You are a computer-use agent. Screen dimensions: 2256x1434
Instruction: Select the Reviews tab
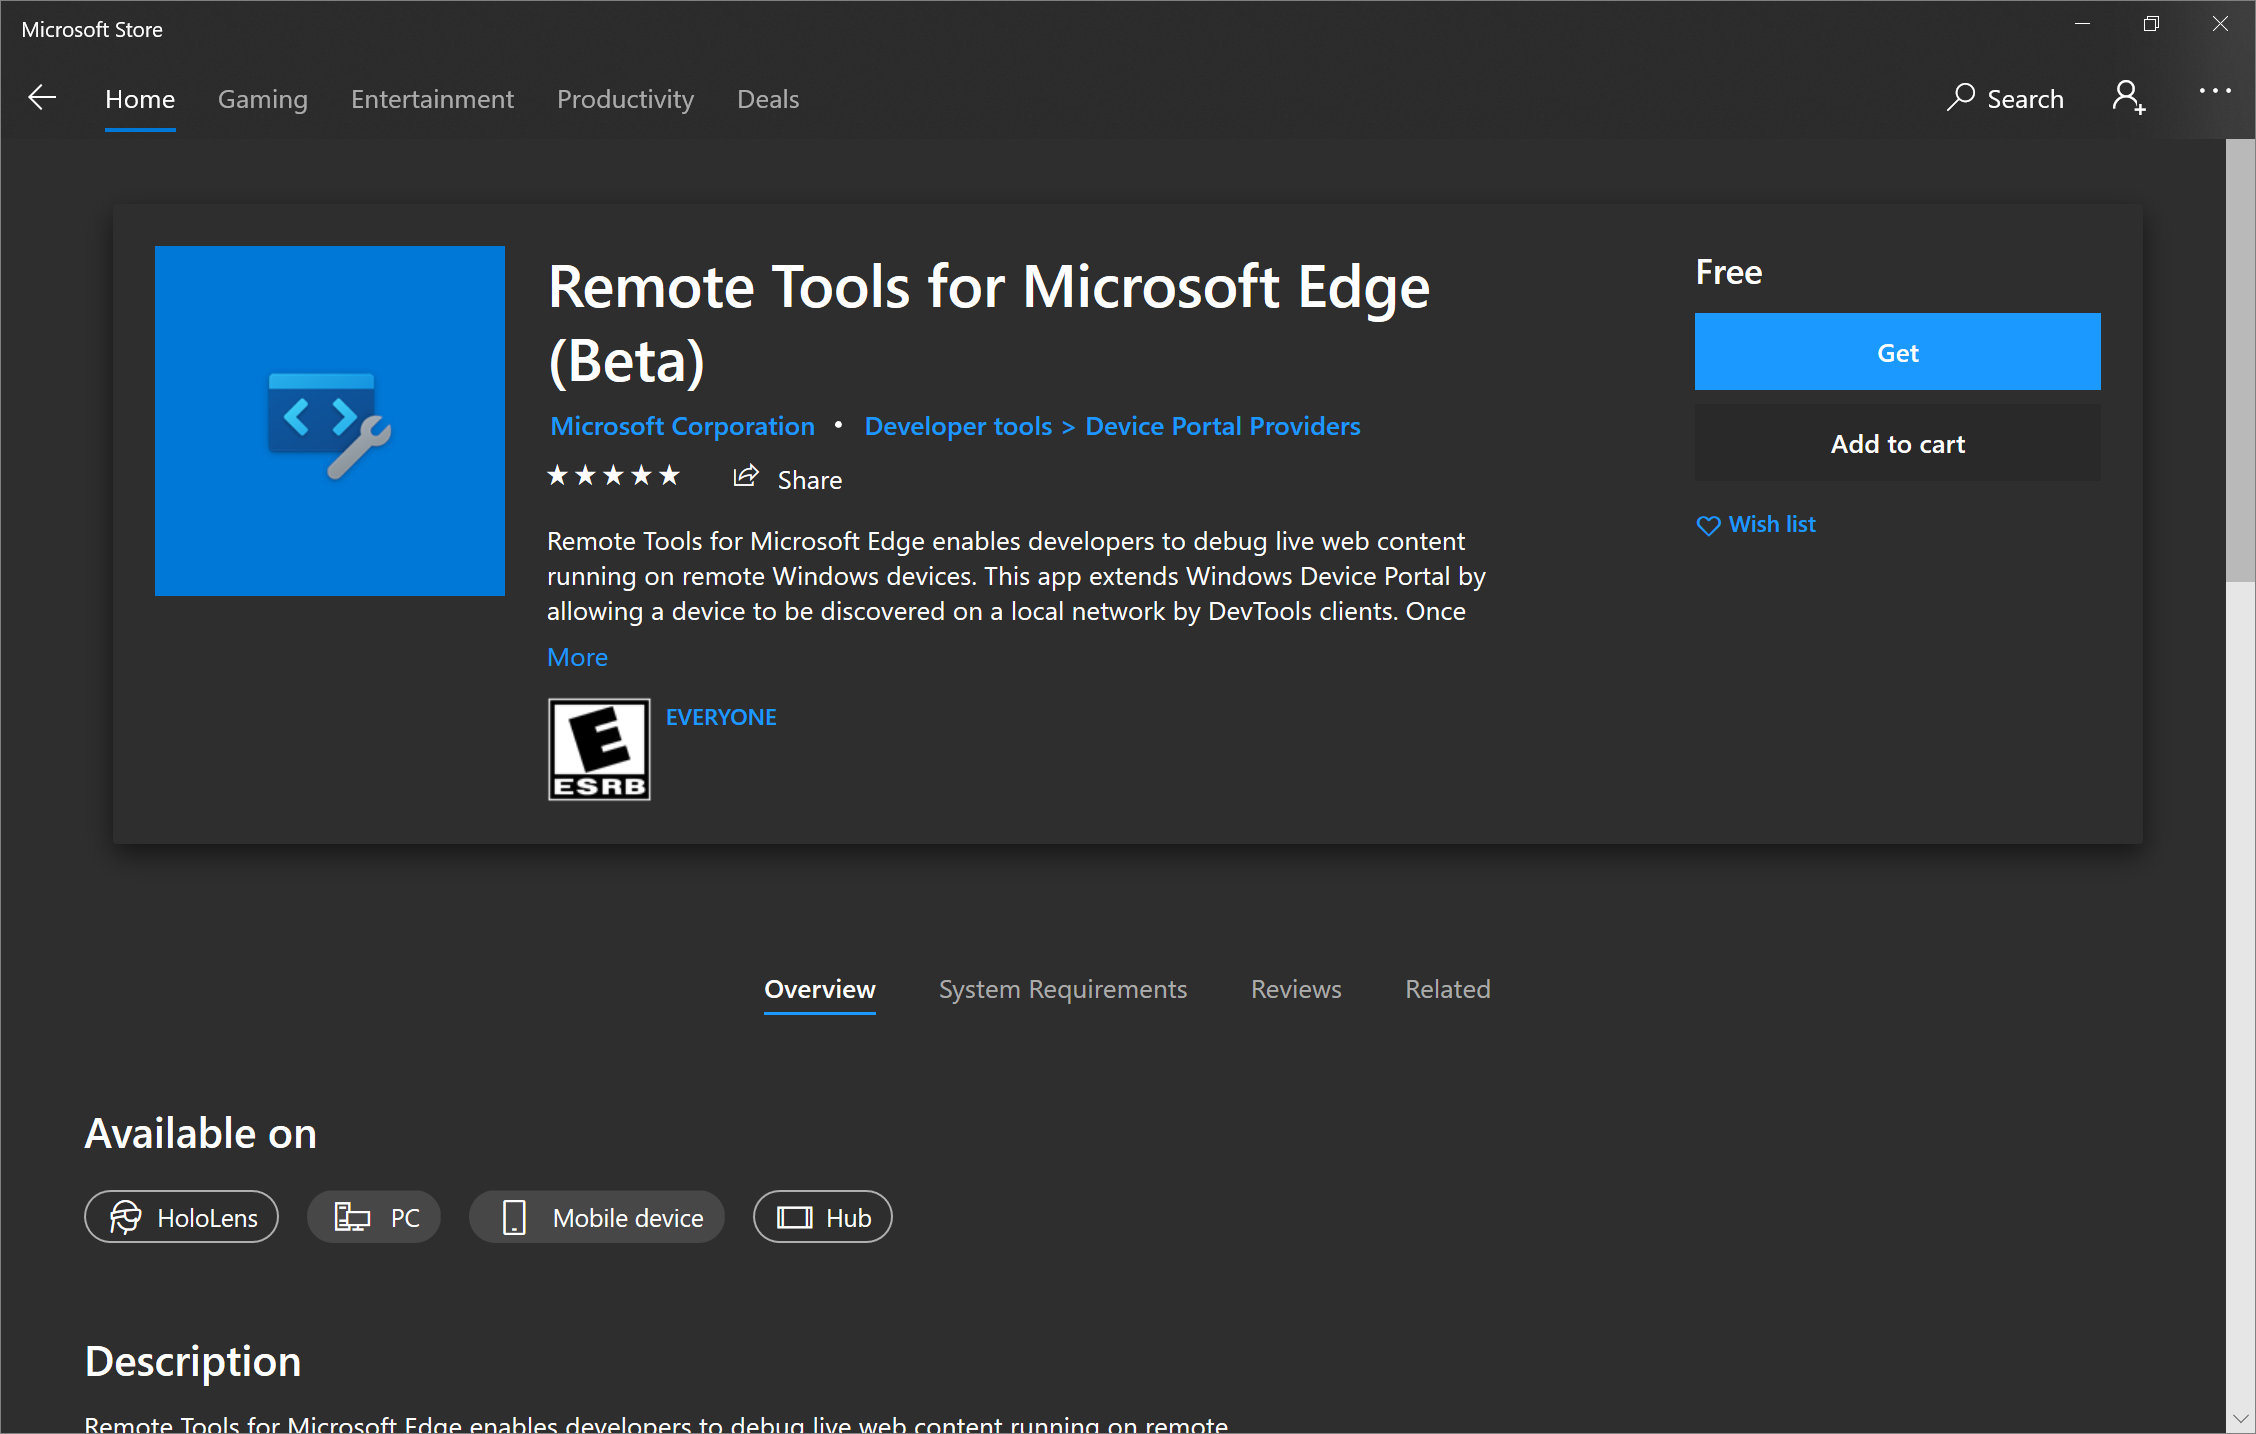(1296, 988)
